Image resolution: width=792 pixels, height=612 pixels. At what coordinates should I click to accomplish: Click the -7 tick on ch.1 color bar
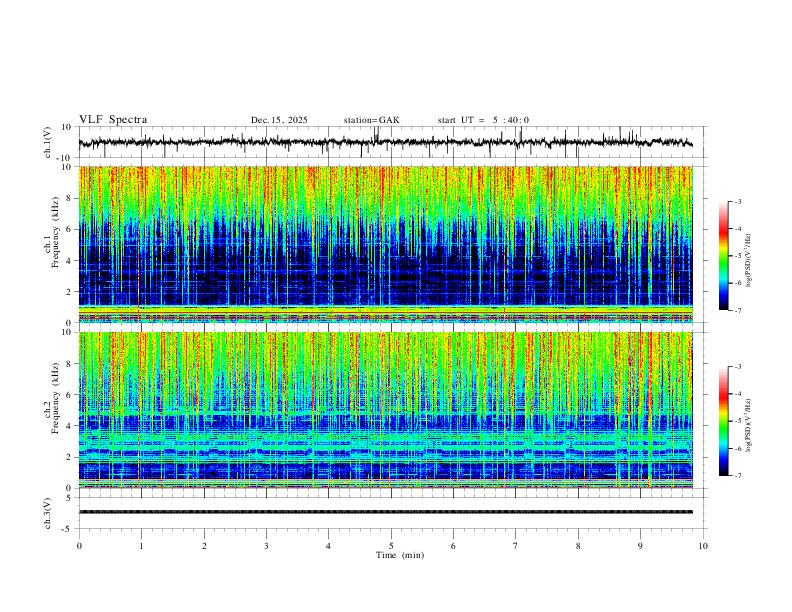coord(737,310)
